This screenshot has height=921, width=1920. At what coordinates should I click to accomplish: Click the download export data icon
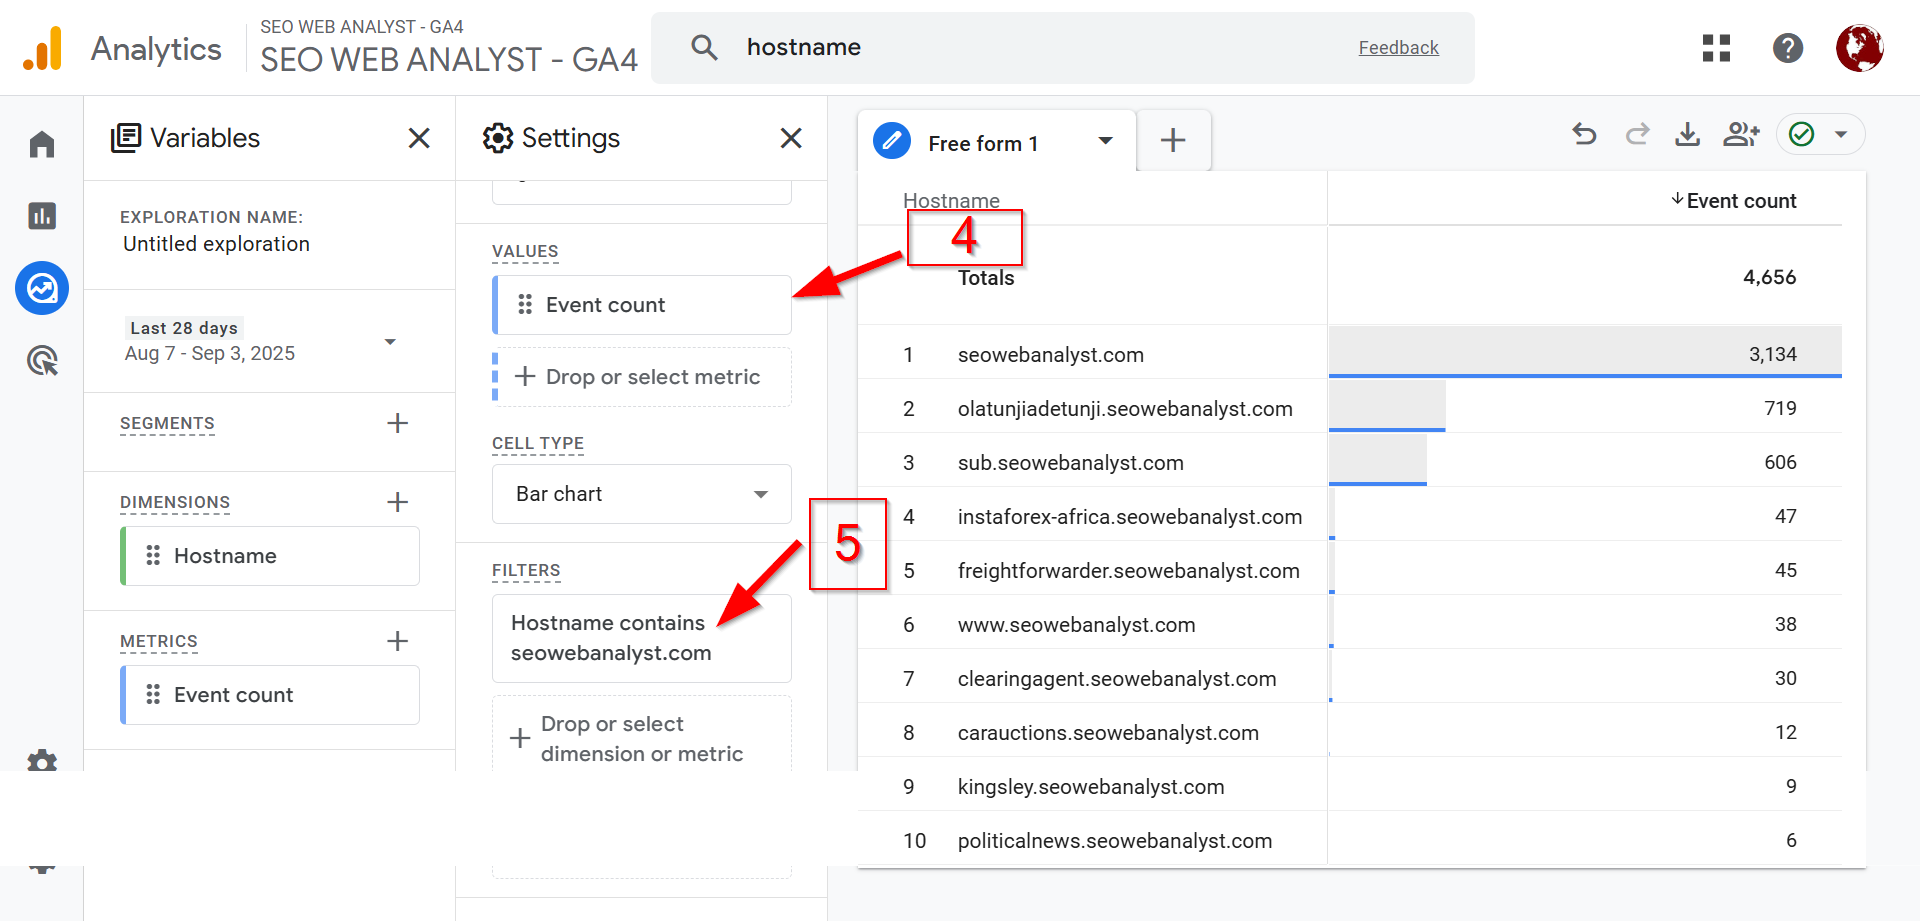click(1688, 134)
